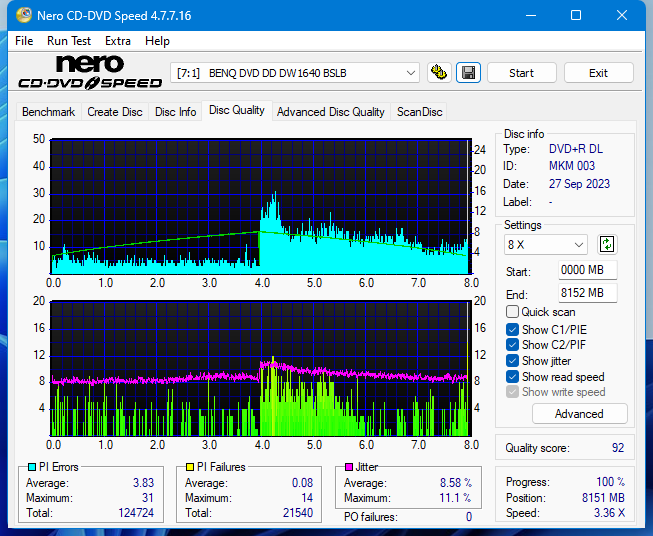Click PI Errors total 124724
This screenshot has height=536, width=653.
pos(136,513)
